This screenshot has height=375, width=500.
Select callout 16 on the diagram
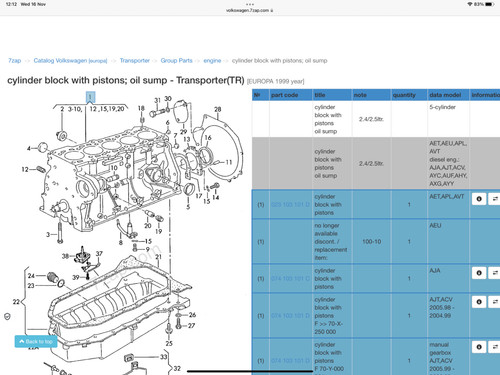point(208,138)
